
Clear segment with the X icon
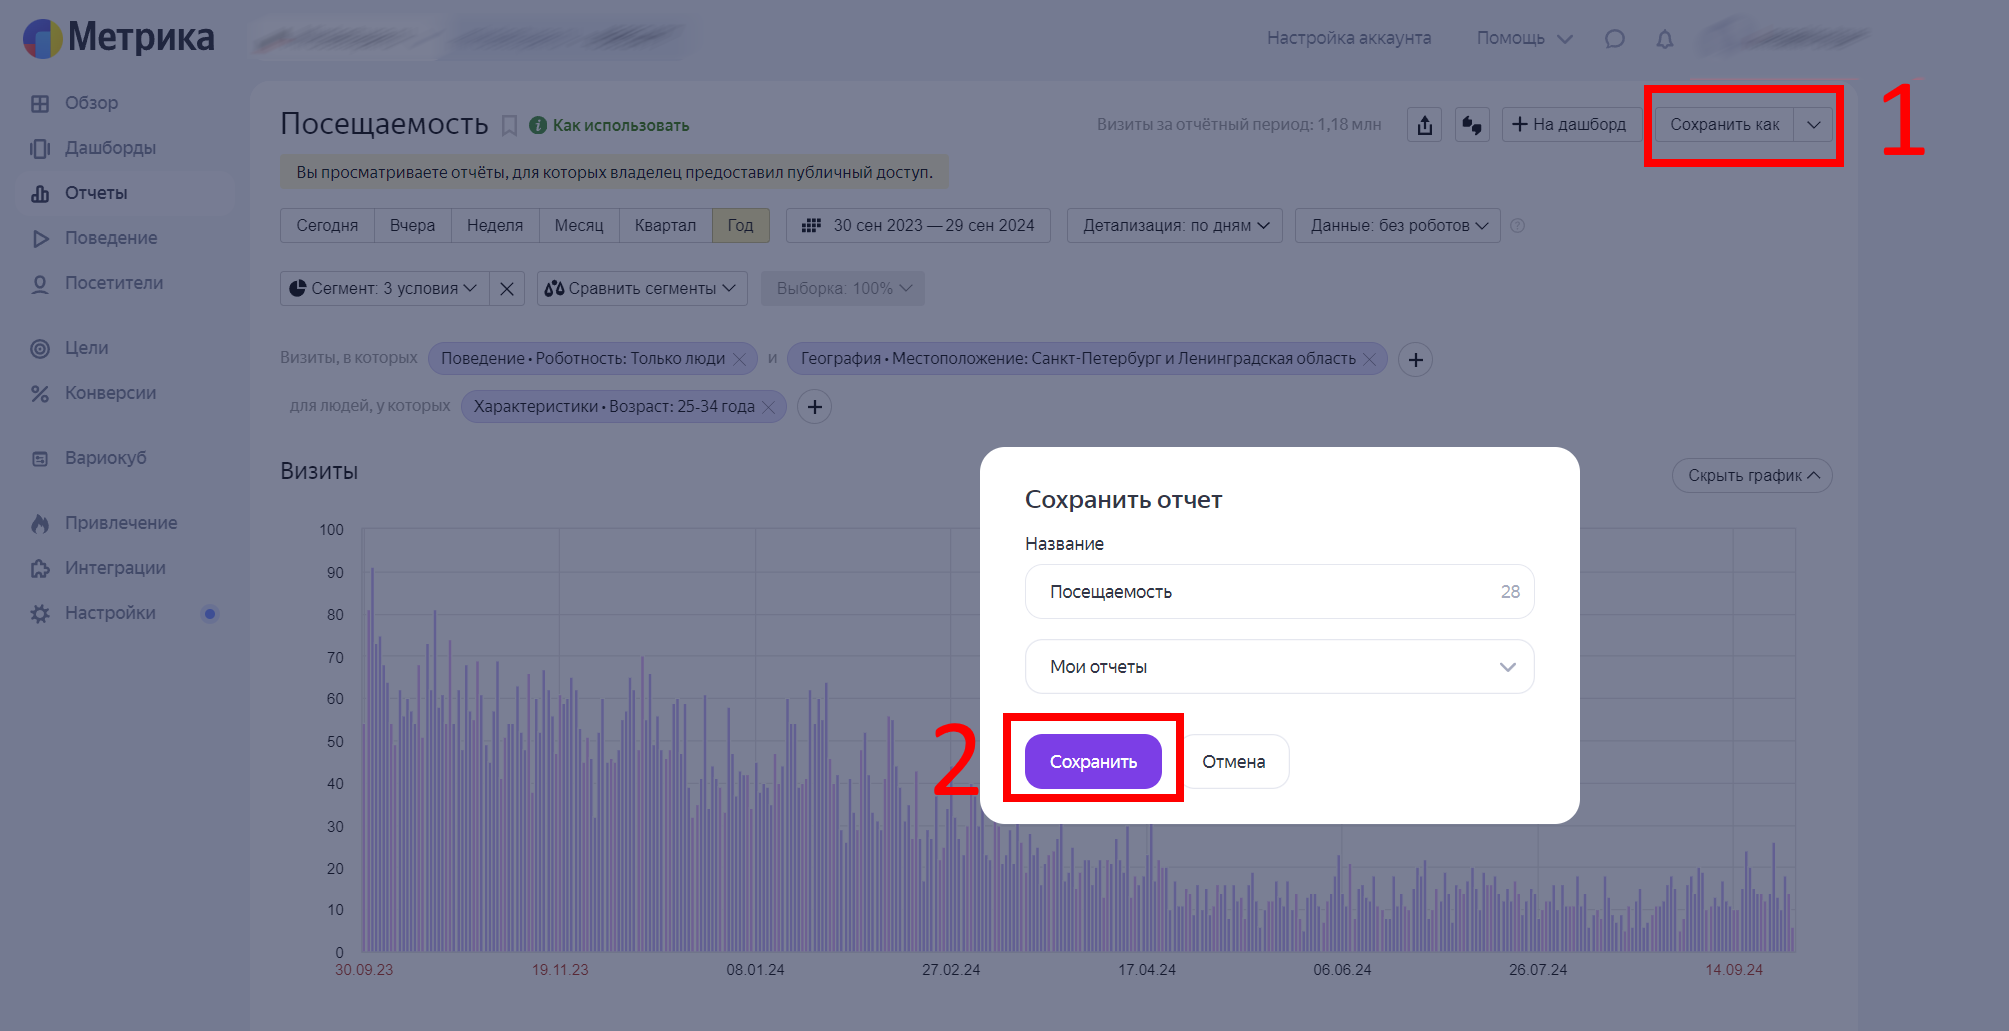click(x=507, y=289)
